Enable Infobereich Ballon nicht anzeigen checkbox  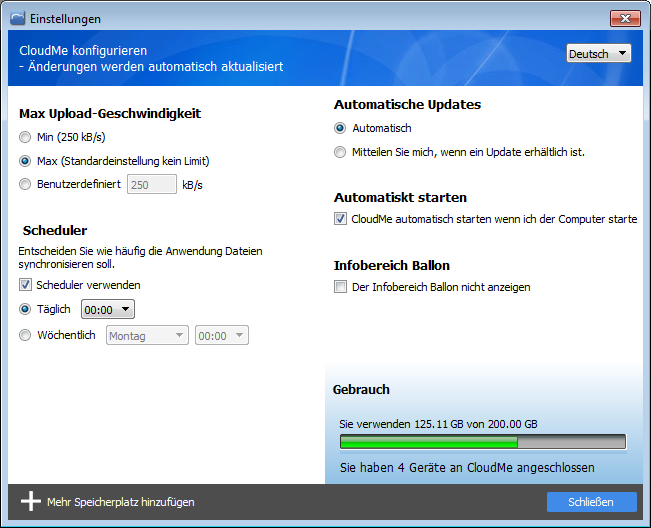[x=341, y=287]
